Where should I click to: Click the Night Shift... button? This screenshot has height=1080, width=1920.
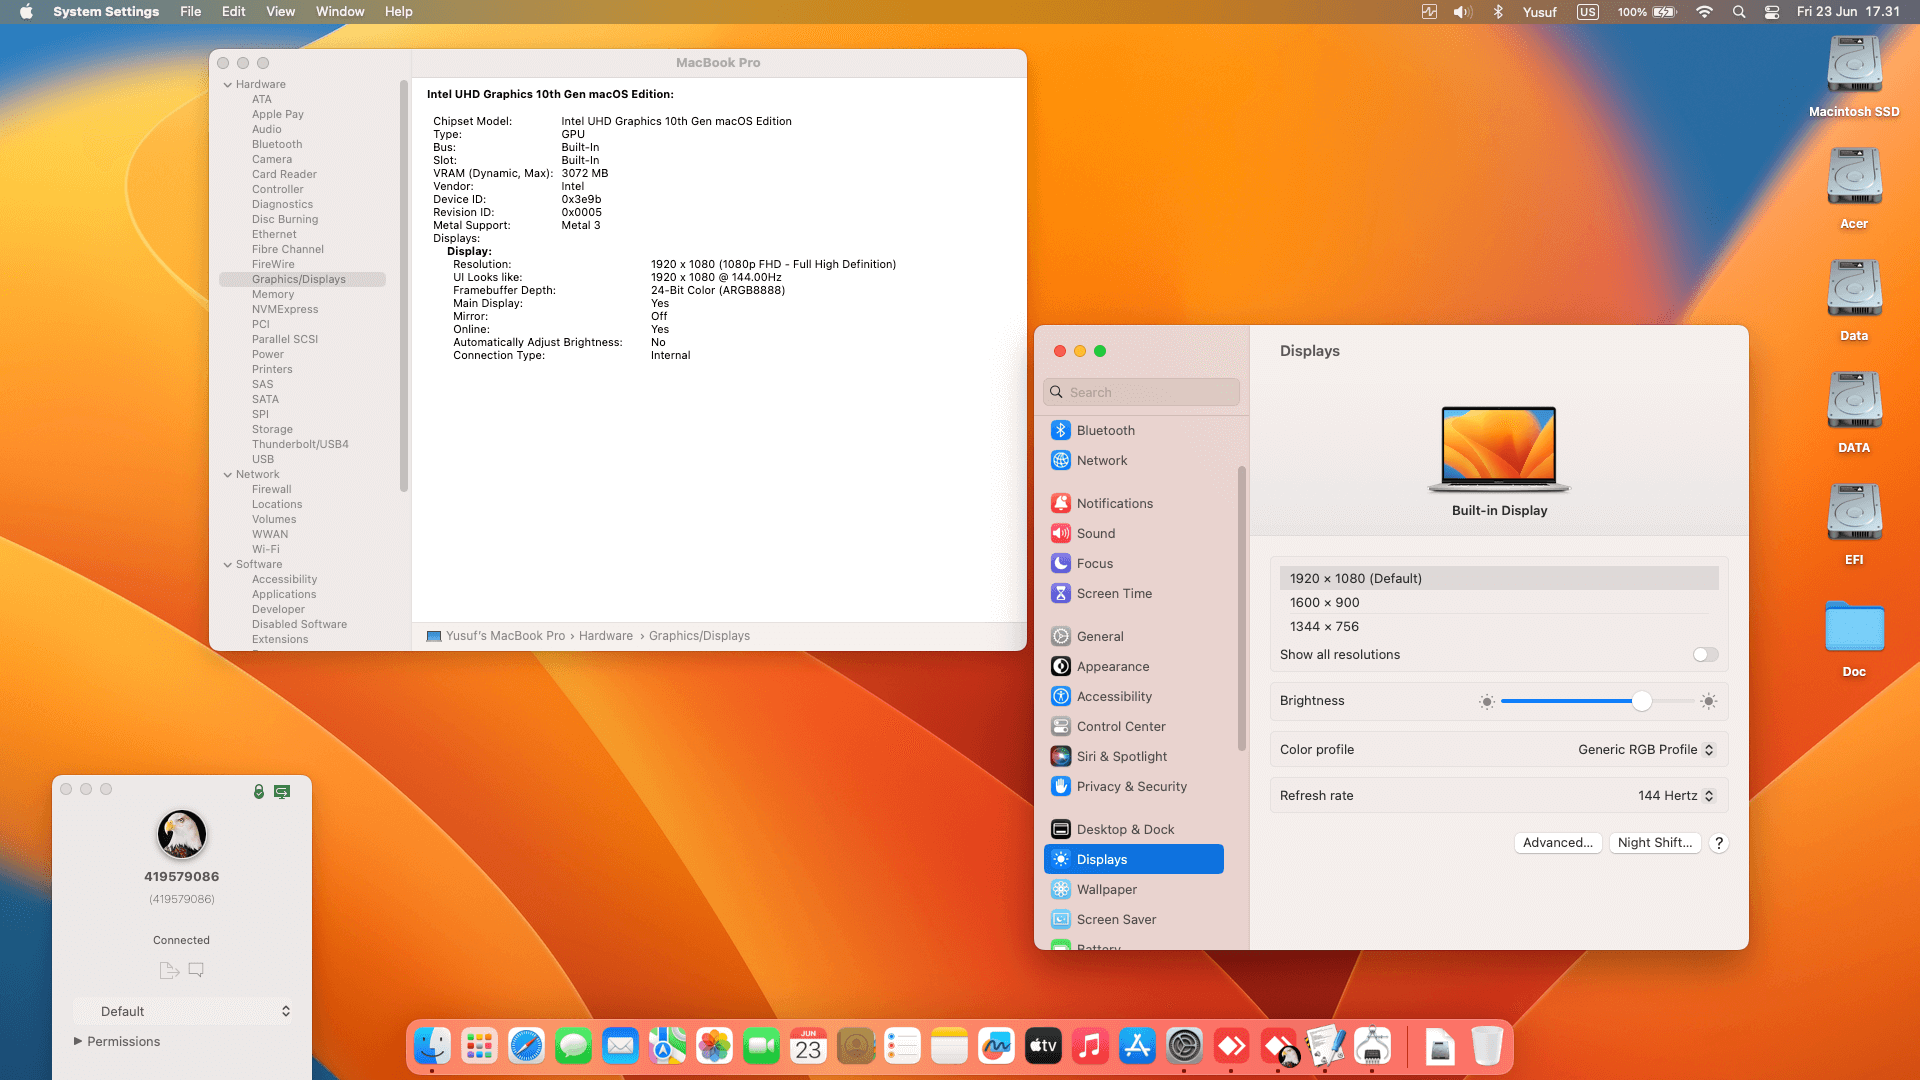tap(1655, 843)
